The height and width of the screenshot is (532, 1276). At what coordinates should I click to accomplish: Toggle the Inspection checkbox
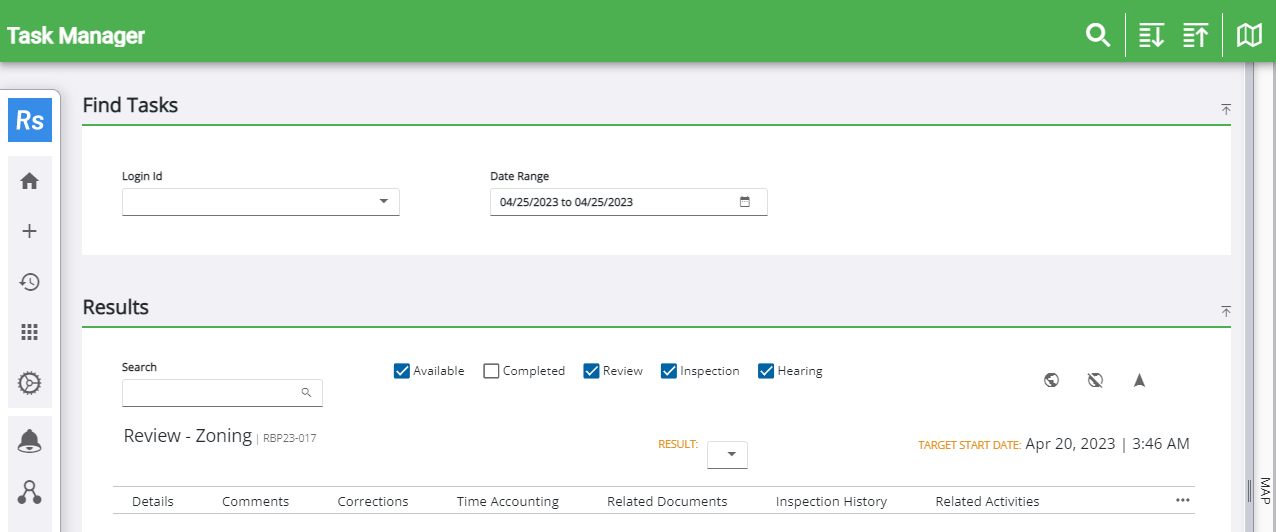(669, 371)
